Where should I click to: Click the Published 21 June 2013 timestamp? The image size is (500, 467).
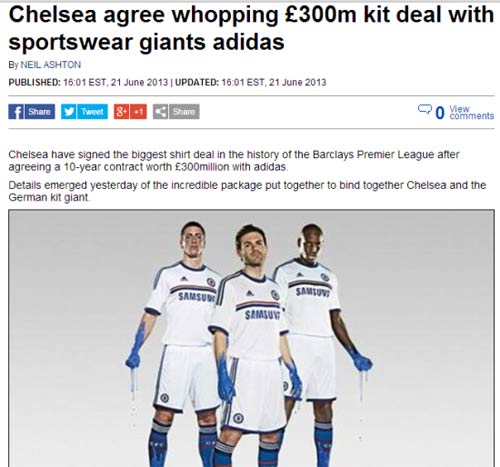coord(88,82)
